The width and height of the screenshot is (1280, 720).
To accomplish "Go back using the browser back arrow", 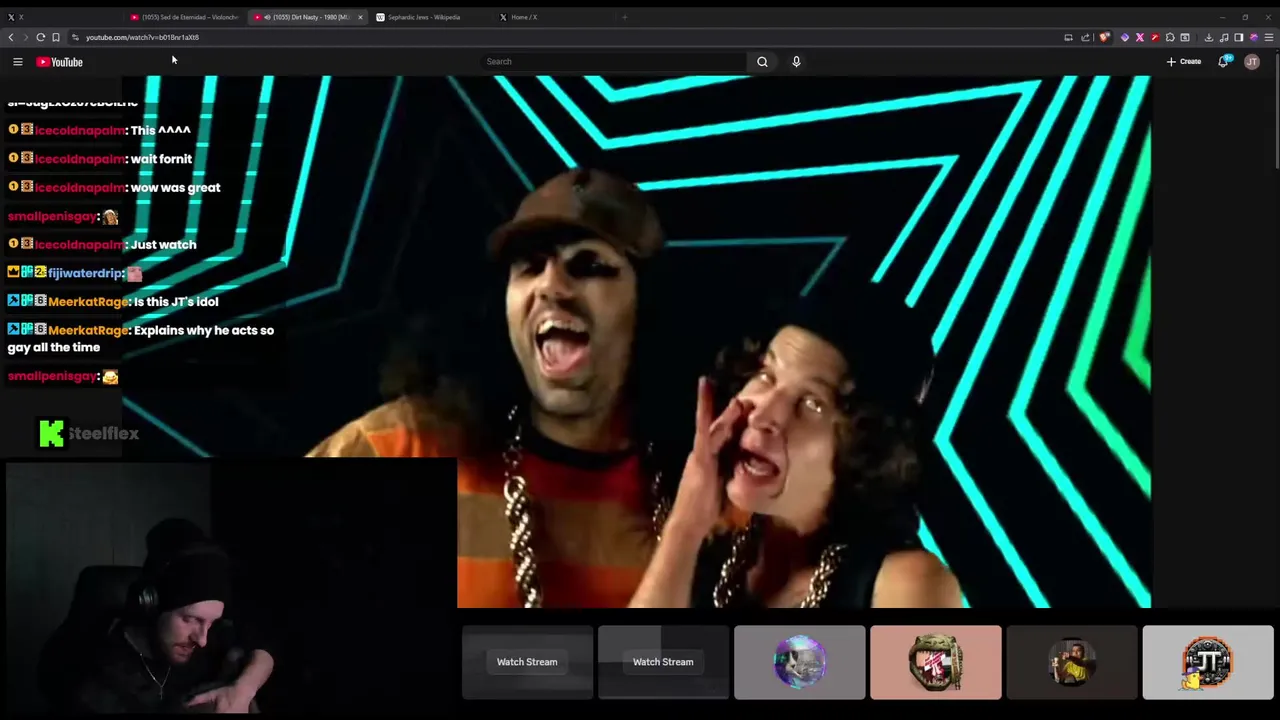I will tap(11, 37).
